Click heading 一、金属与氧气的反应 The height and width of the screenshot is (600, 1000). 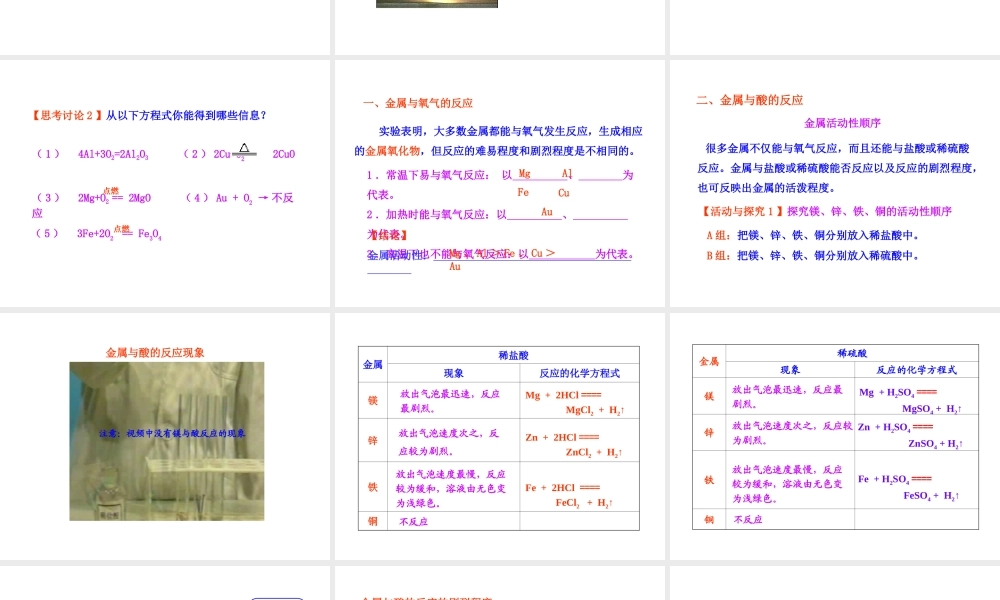tap(418, 103)
